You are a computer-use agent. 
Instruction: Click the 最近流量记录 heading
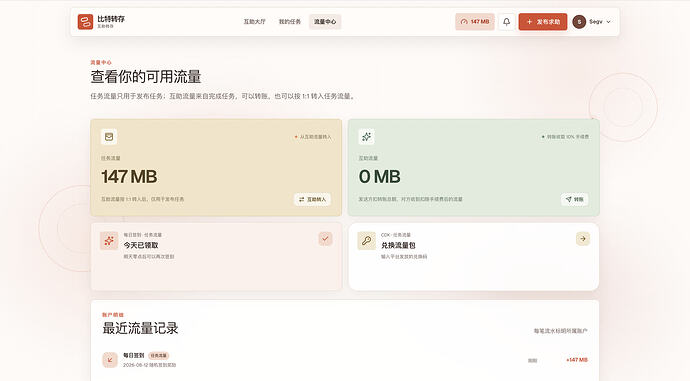pyautogui.click(x=140, y=328)
